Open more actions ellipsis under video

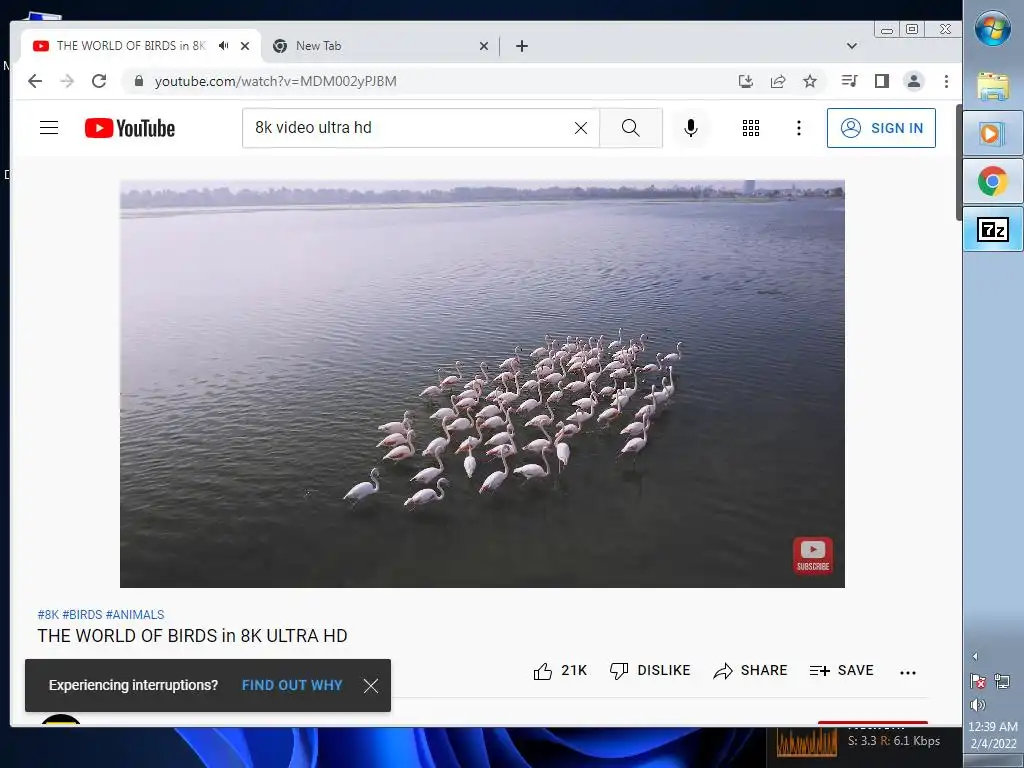908,672
